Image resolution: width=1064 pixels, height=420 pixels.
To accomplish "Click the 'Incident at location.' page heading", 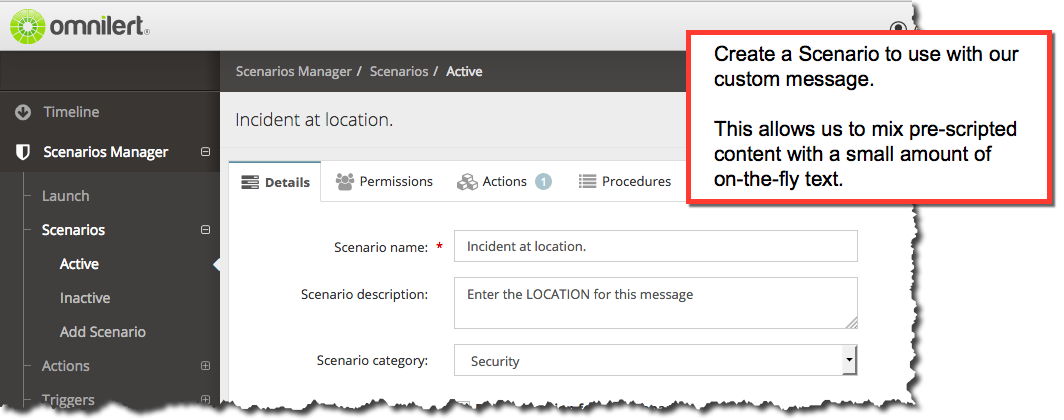I will [314, 120].
